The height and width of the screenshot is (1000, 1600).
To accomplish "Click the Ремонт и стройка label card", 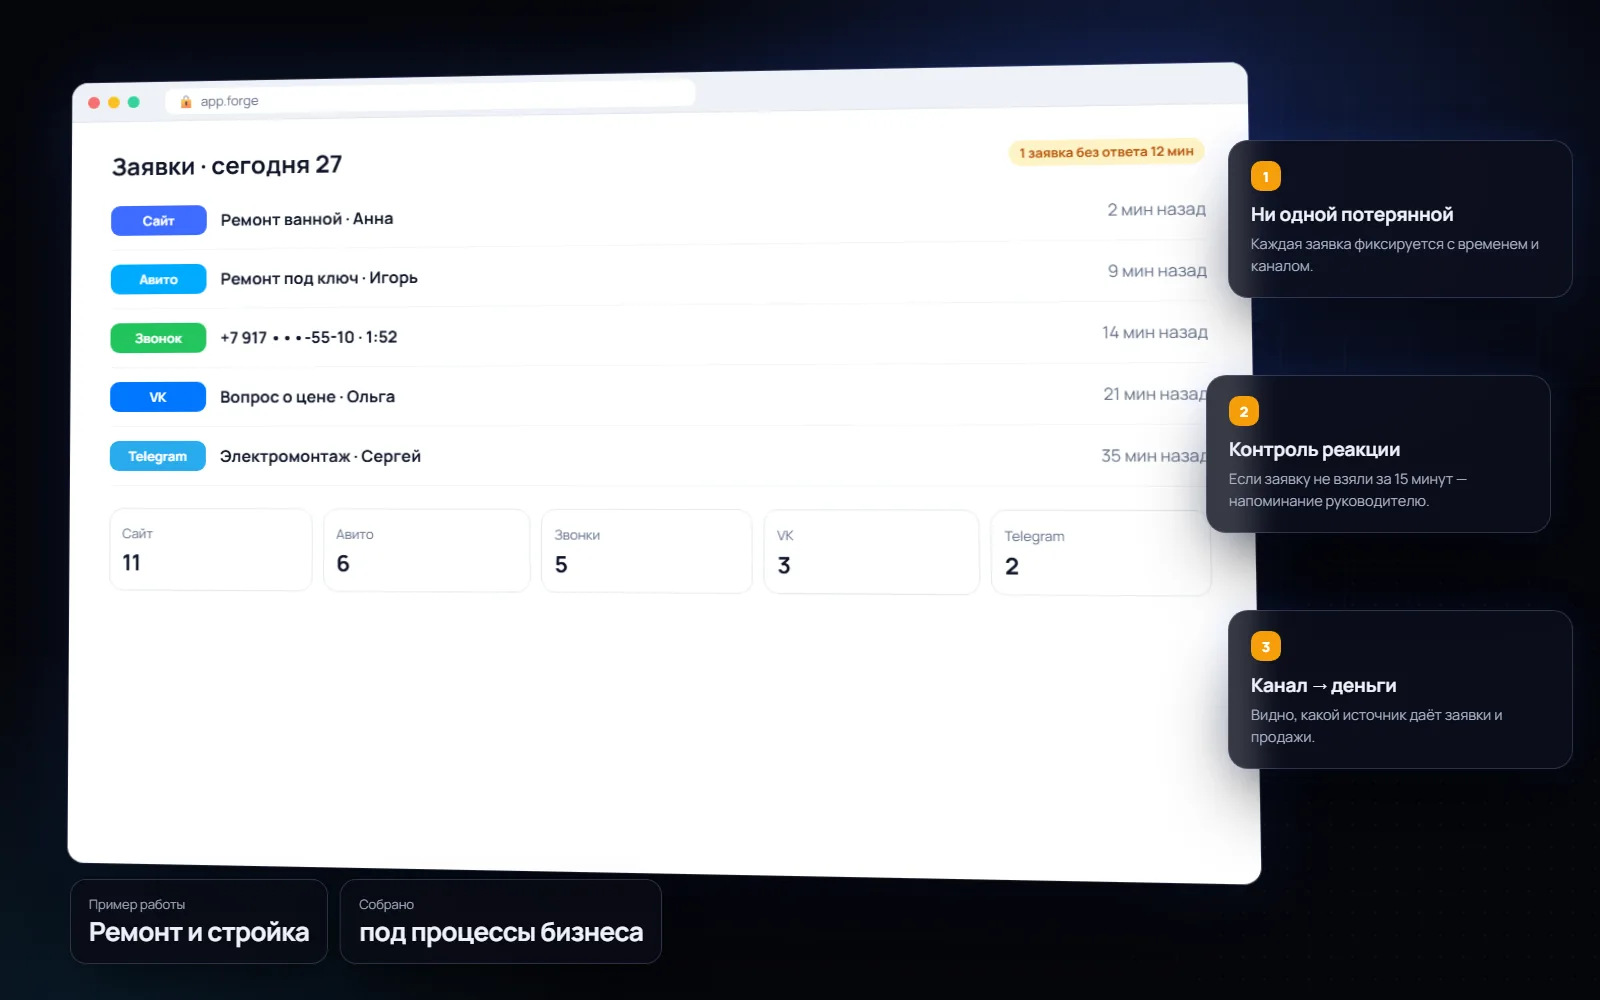I will pyautogui.click(x=199, y=921).
